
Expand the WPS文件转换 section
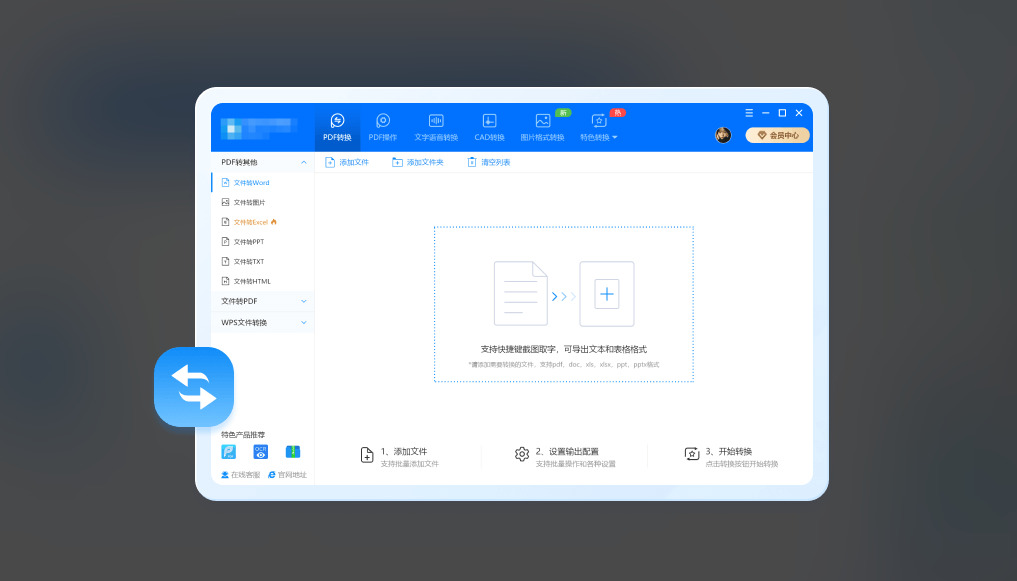tap(263, 322)
